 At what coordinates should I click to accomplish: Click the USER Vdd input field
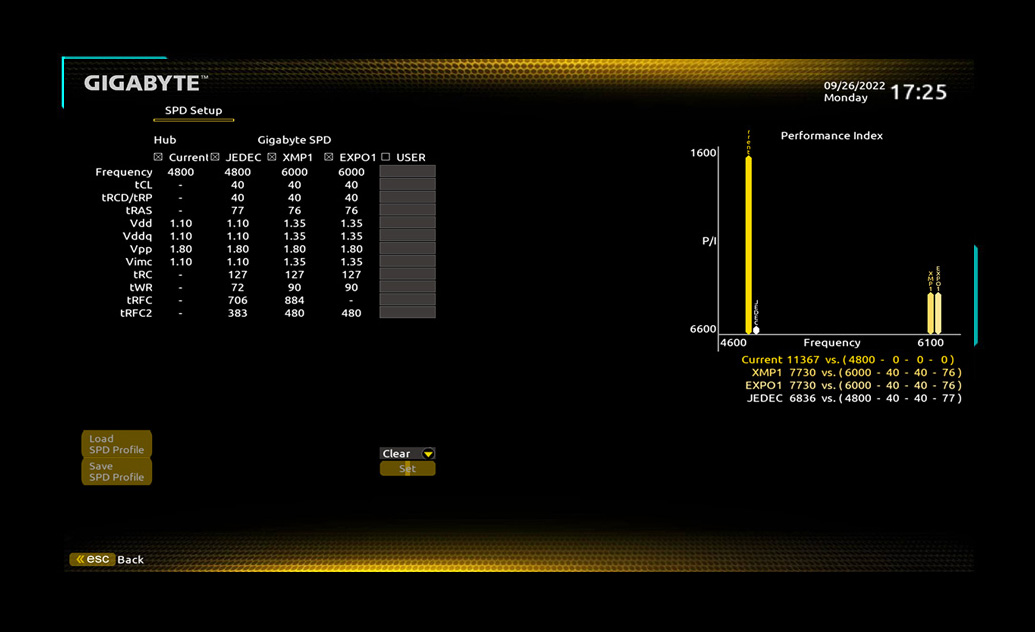[x=407, y=223]
